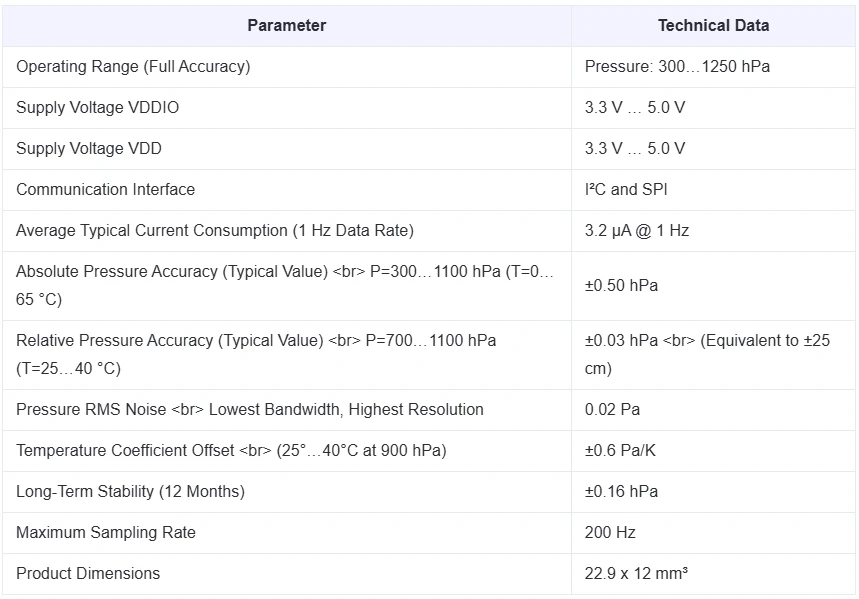859x599 pixels.
Task: Select the Operating Range (Full Accuracy) cell
Action: coord(133,67)
